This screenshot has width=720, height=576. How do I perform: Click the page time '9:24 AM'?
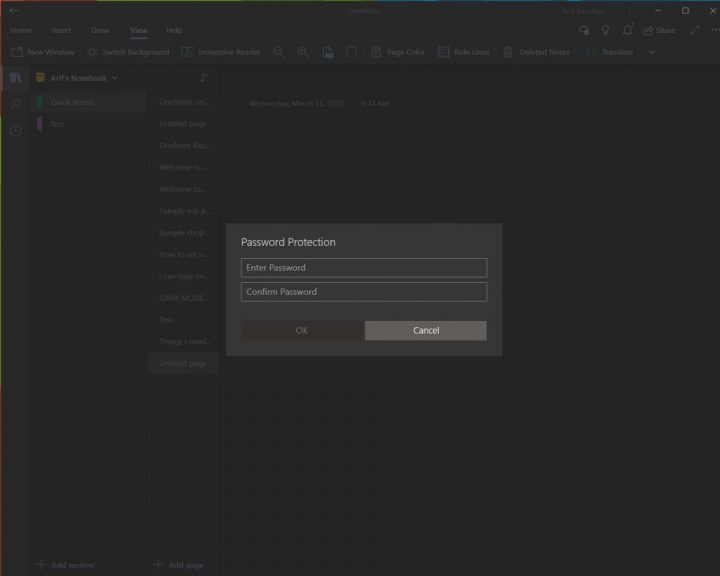coord(375,103)
